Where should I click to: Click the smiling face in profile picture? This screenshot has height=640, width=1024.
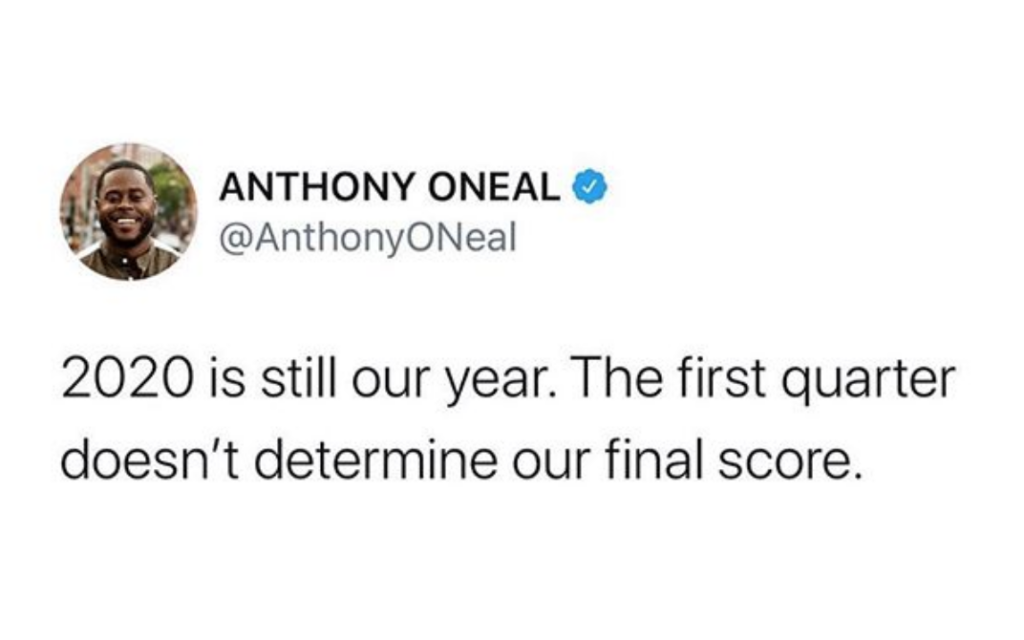click(x=125, y=206)
